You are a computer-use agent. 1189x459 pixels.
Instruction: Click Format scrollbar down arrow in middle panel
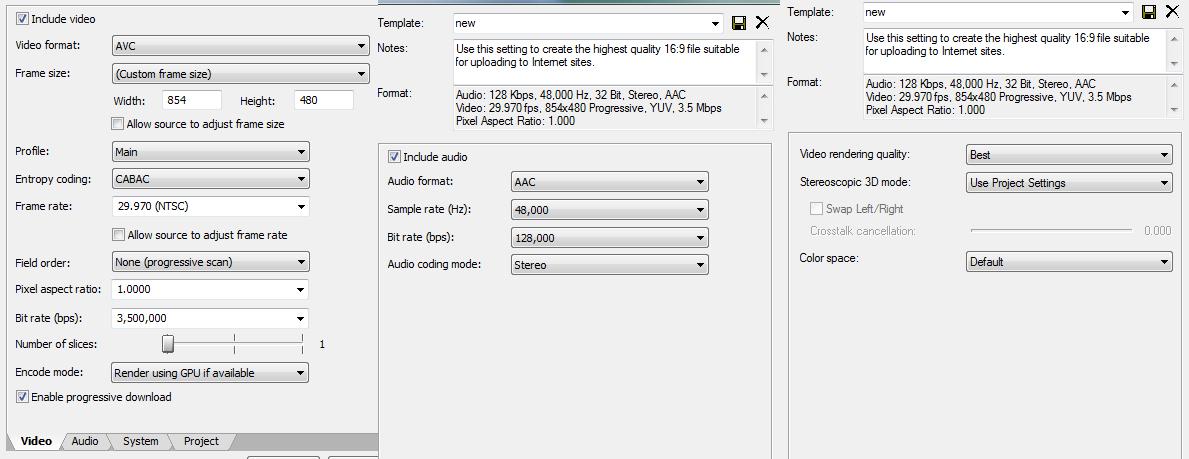pyautogui.click(x=764, y=121)
